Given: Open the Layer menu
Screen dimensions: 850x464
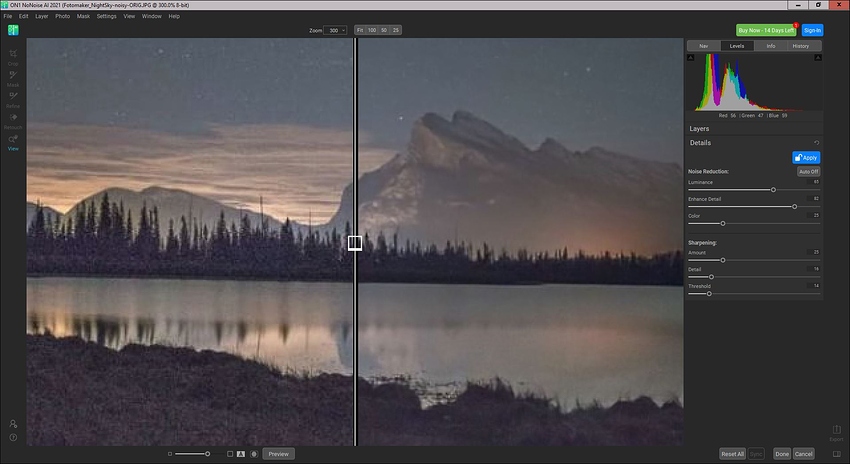Looking at the screenshot, I should point(42,16).
